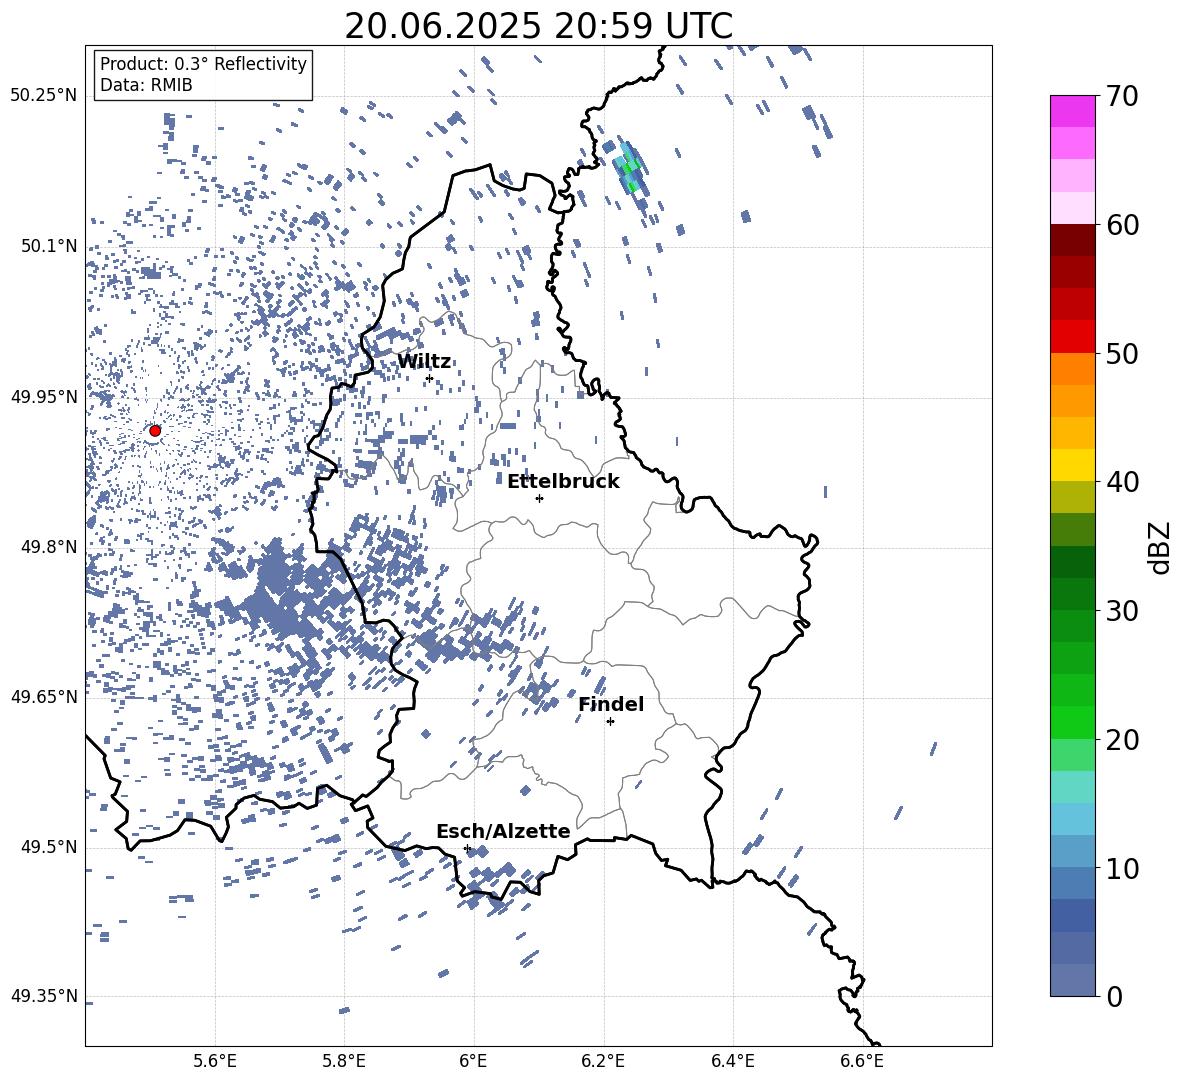Click the green-cyan radar echo cell in the northeast

coord(631,168)
